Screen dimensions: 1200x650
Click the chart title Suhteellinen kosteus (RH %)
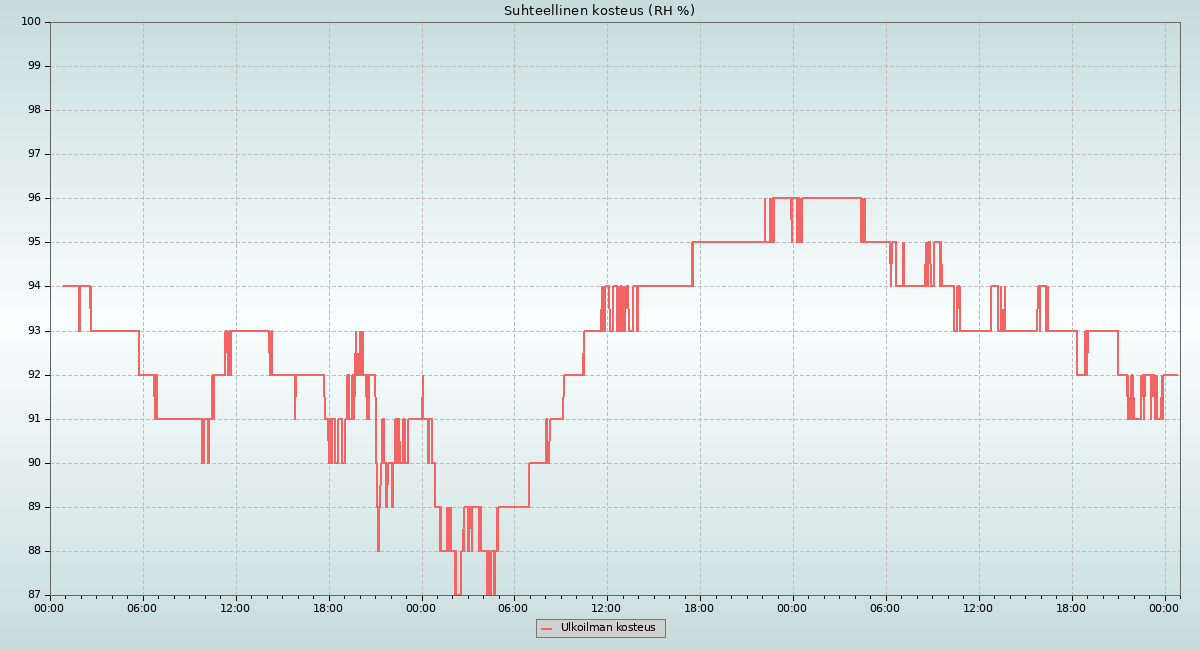[x=599, y=11]
